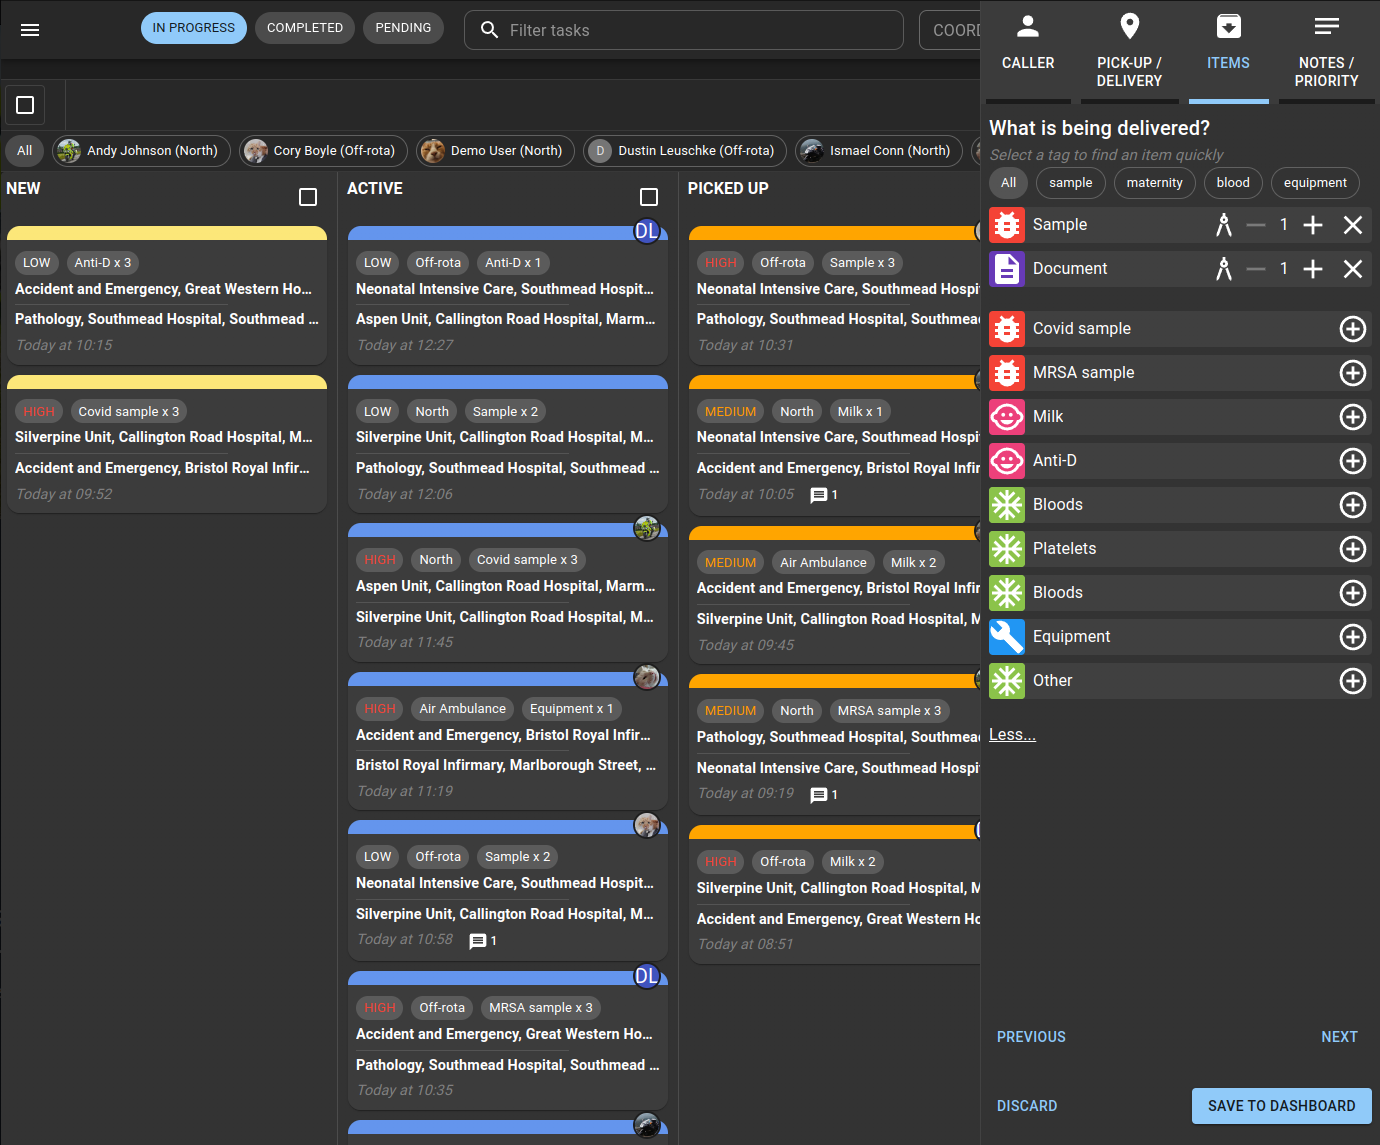Remove the Sample item with X
Screen dimensions: 1380x1145
[1352, 225]
